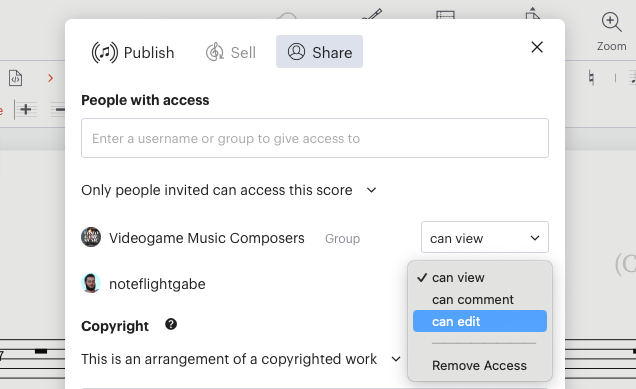Select 'Remove Access' menu entry
This screenshot has height=389, width=636.
[x=480, y=365]
